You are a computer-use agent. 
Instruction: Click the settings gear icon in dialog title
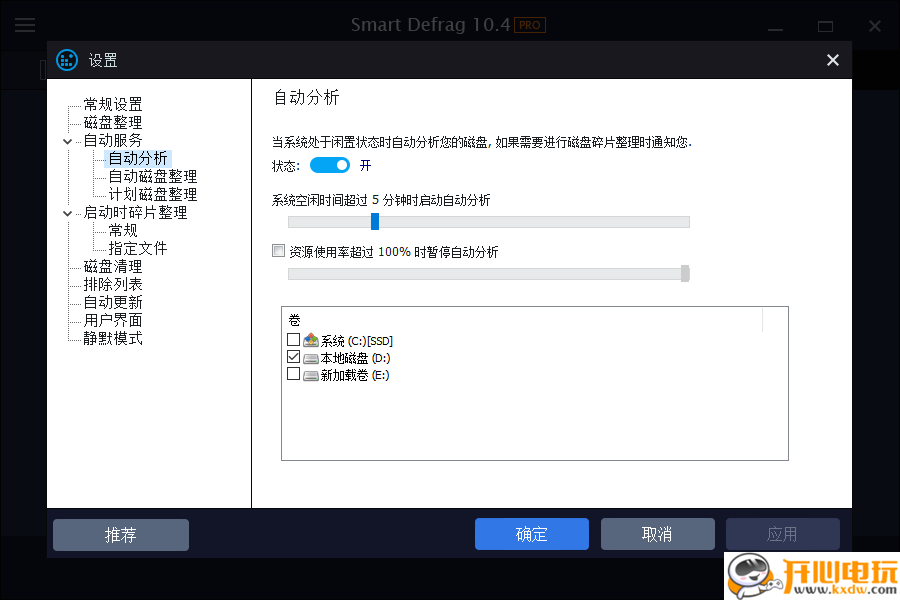(66, 60)
